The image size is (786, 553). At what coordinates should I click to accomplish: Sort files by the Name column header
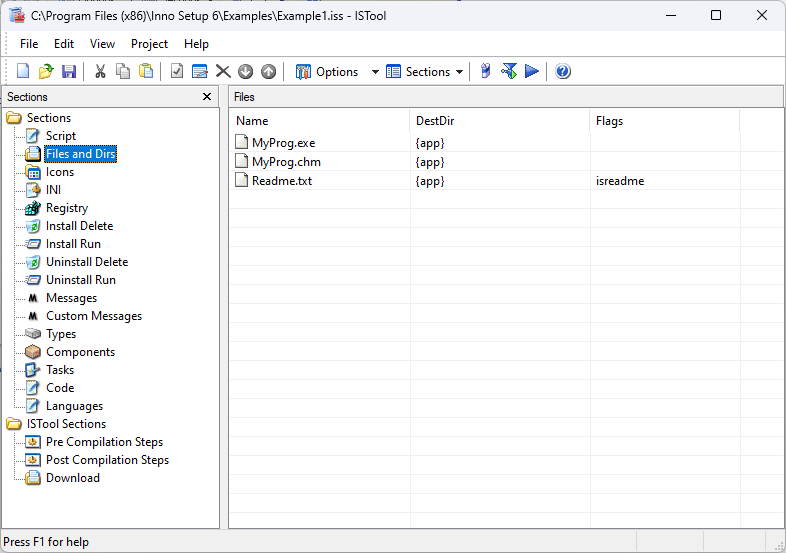tap(319, 121)
